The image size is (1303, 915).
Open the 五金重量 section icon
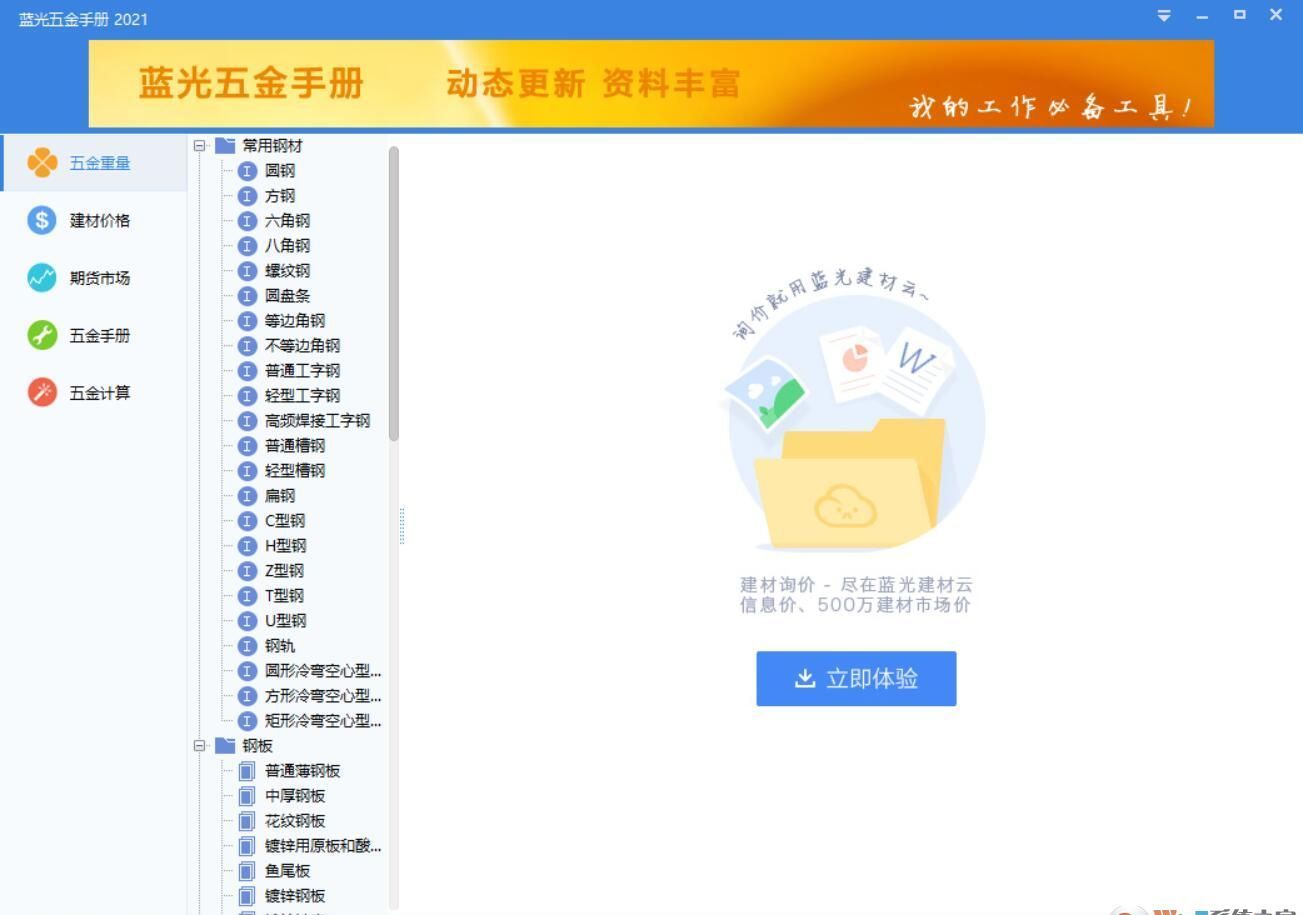click(42, 163)
